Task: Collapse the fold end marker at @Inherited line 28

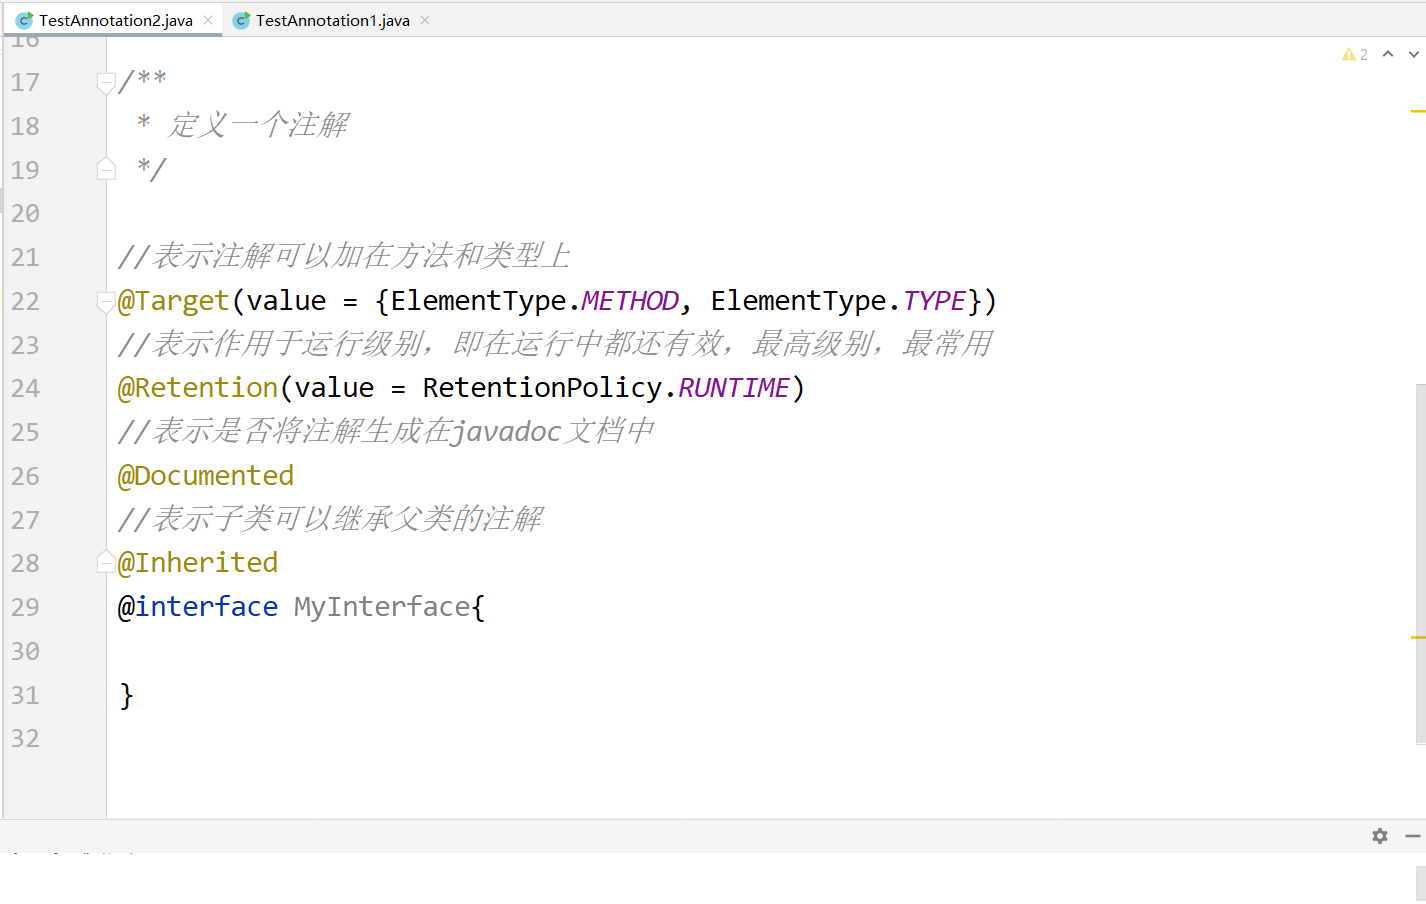Action: 106,562
